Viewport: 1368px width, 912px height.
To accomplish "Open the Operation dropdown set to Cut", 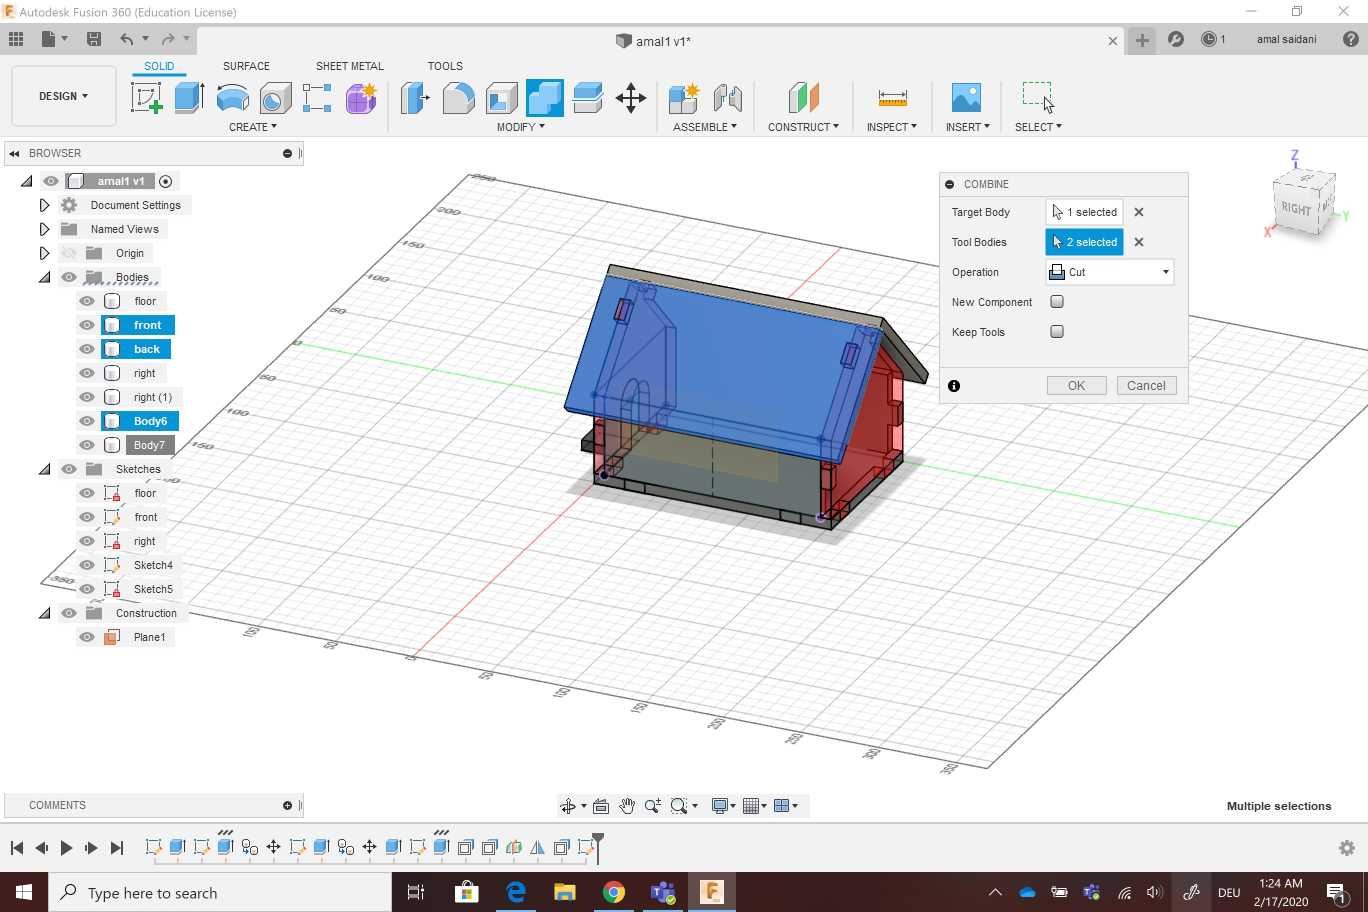I will point(1109,272).
